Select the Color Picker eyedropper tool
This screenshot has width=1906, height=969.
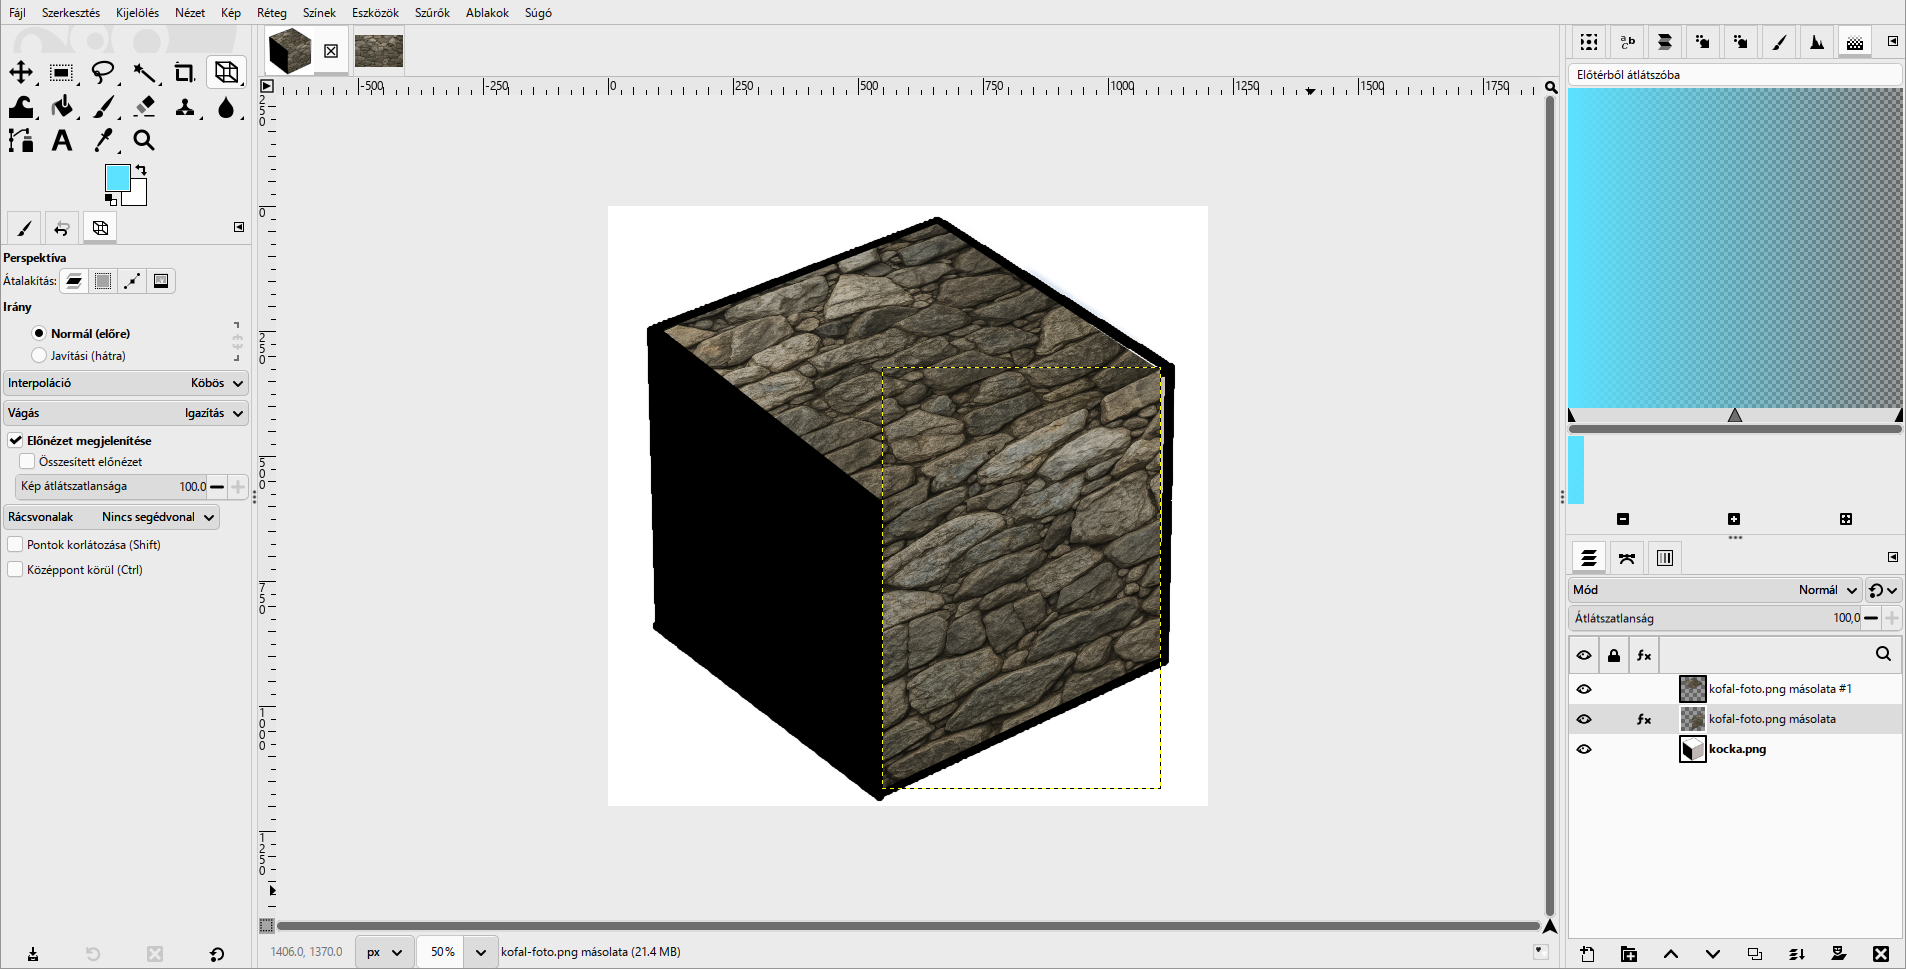point(104,141)
